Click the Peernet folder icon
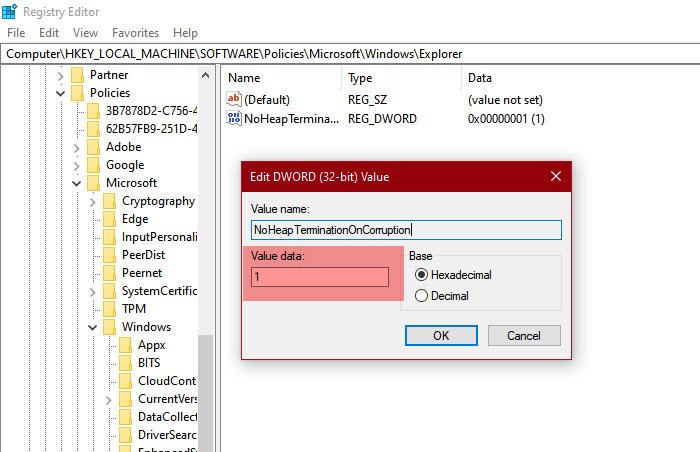Viewport: 700px width, 452px height. click(x=110, y=273)
